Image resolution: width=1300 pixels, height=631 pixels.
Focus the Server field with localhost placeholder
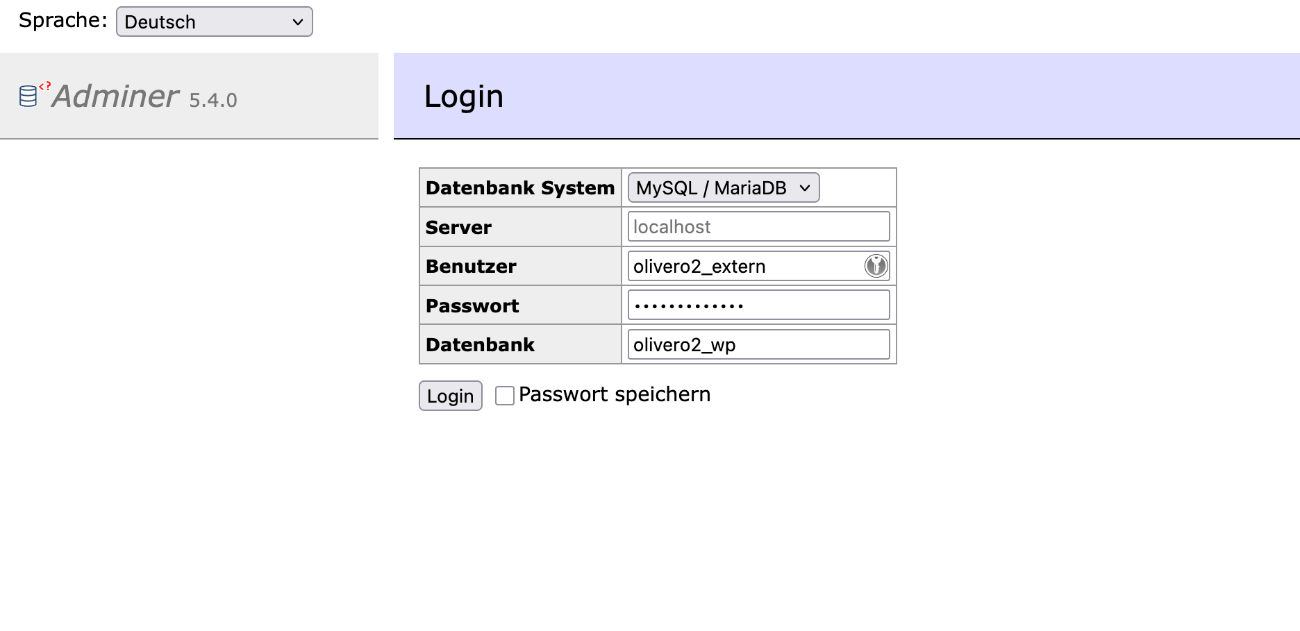tap(759, 227)
